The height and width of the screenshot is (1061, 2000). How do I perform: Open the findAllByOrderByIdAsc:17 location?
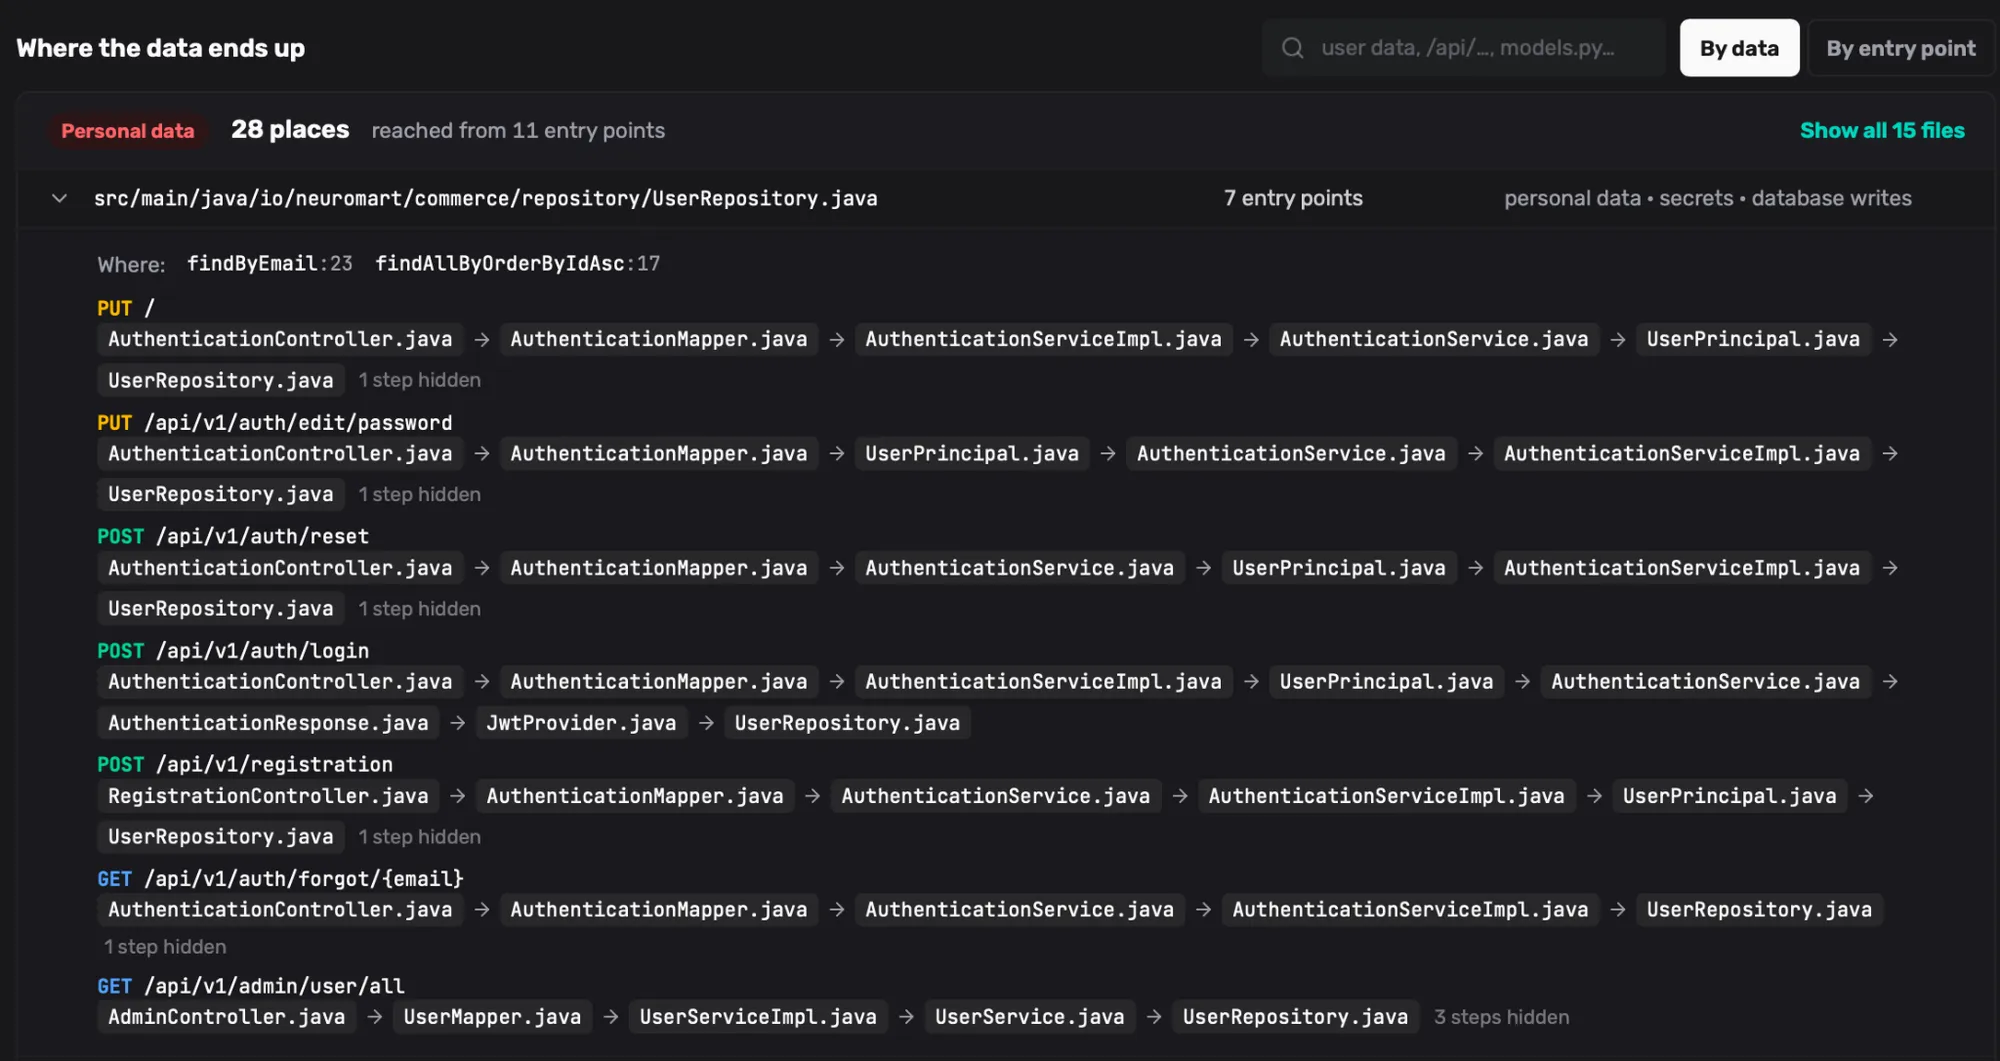pos(517,263)
